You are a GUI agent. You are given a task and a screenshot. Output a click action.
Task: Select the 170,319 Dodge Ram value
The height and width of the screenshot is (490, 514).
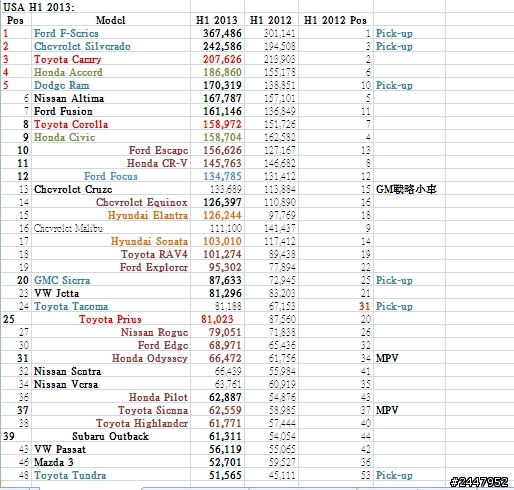(x=222, y=85)
